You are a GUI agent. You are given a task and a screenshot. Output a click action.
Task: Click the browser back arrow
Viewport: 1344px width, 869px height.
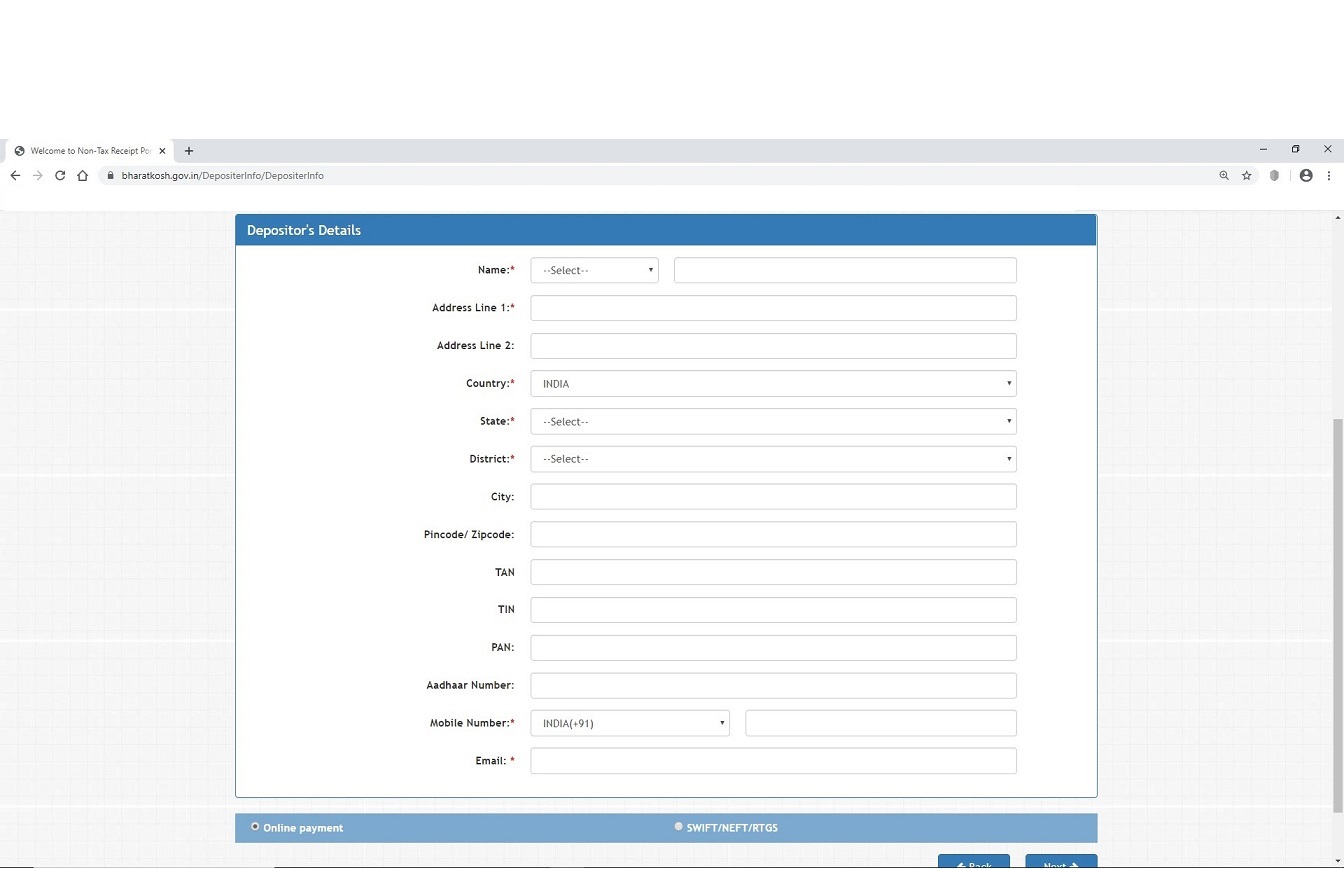click(x=15, y=175)
